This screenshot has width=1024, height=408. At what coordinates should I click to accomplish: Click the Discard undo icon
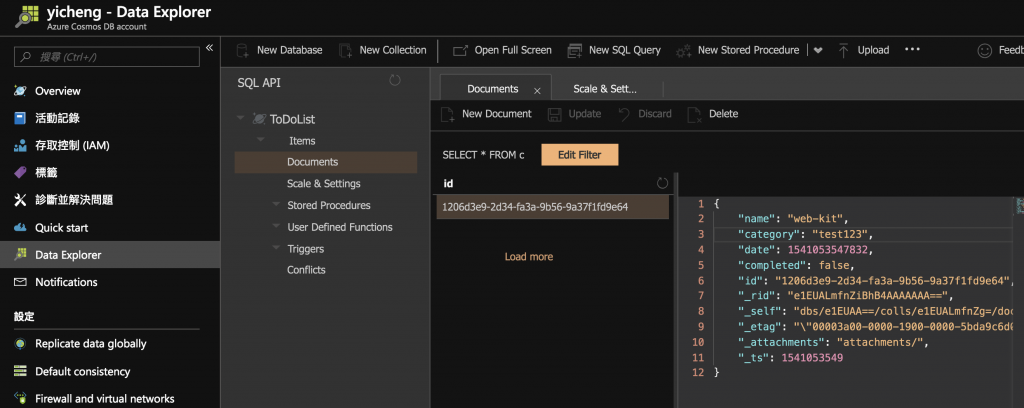624,114
